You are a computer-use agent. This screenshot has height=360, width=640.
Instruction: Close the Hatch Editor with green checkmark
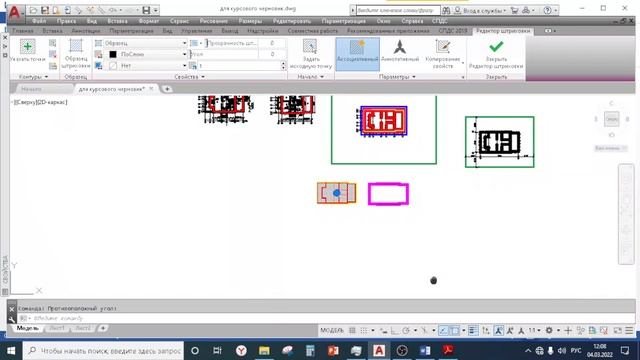pos(496,54)
